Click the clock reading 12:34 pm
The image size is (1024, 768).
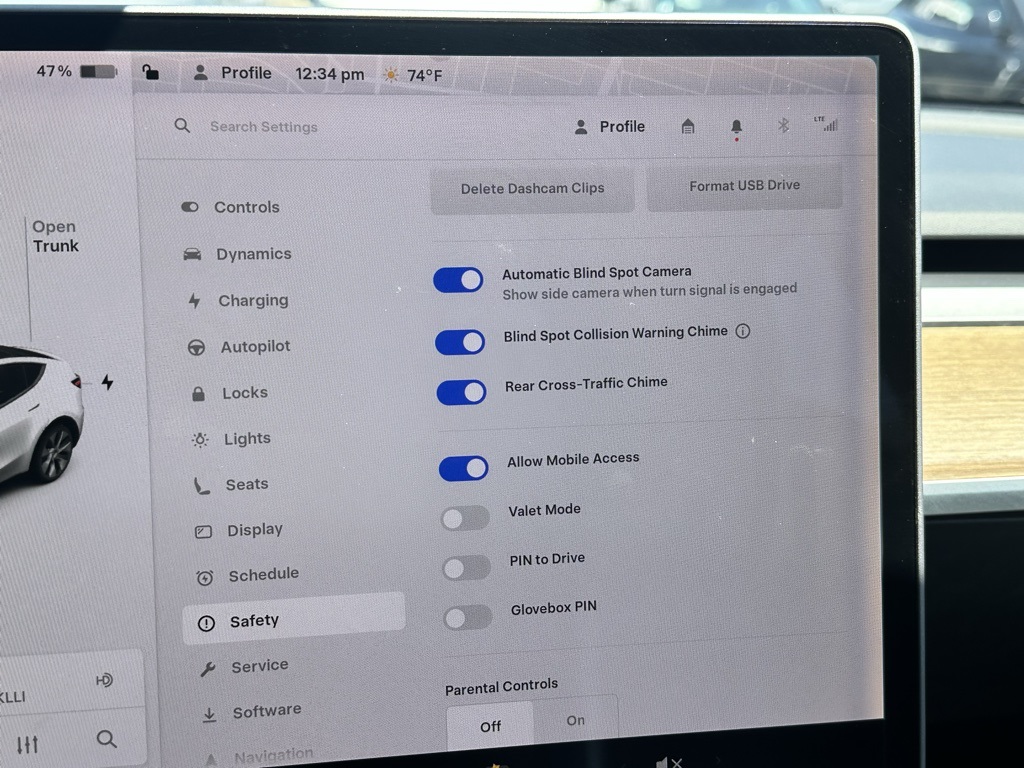[330, 74]
